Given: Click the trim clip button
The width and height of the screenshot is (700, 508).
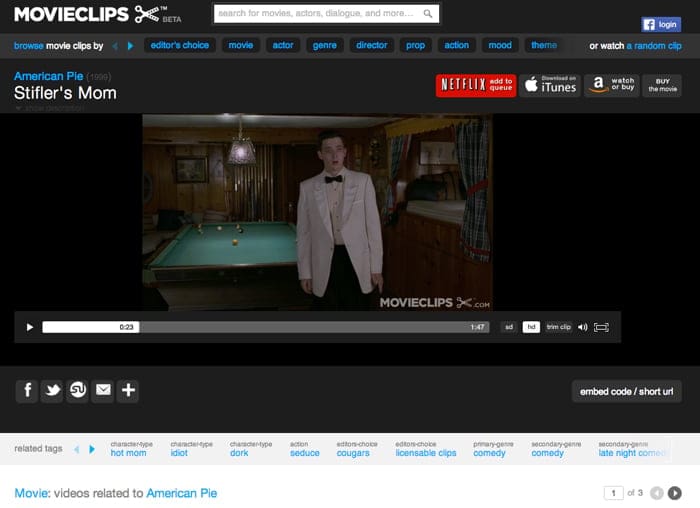Looking at the screenshot, I should point(558,327).
